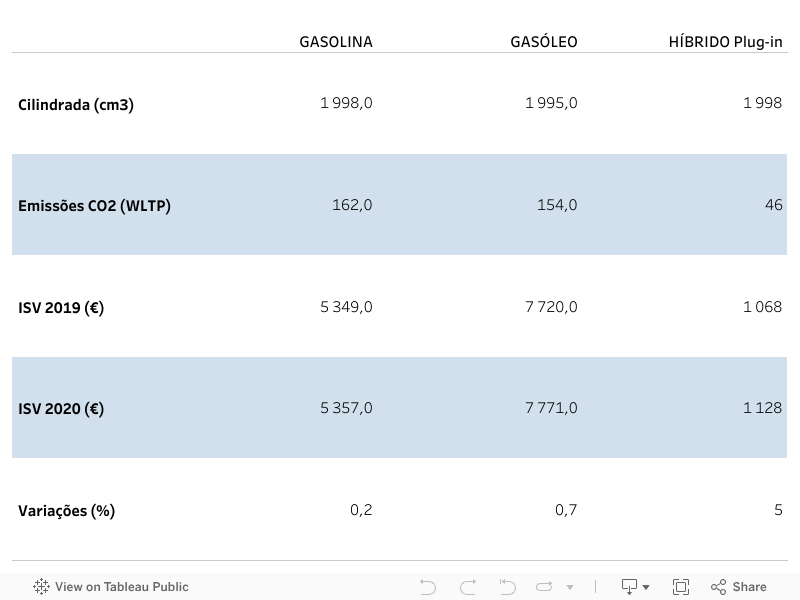
Task: Select the HÍBRIDO Plug-in column header
Action: pyautogui.click(x=726, y=42)
